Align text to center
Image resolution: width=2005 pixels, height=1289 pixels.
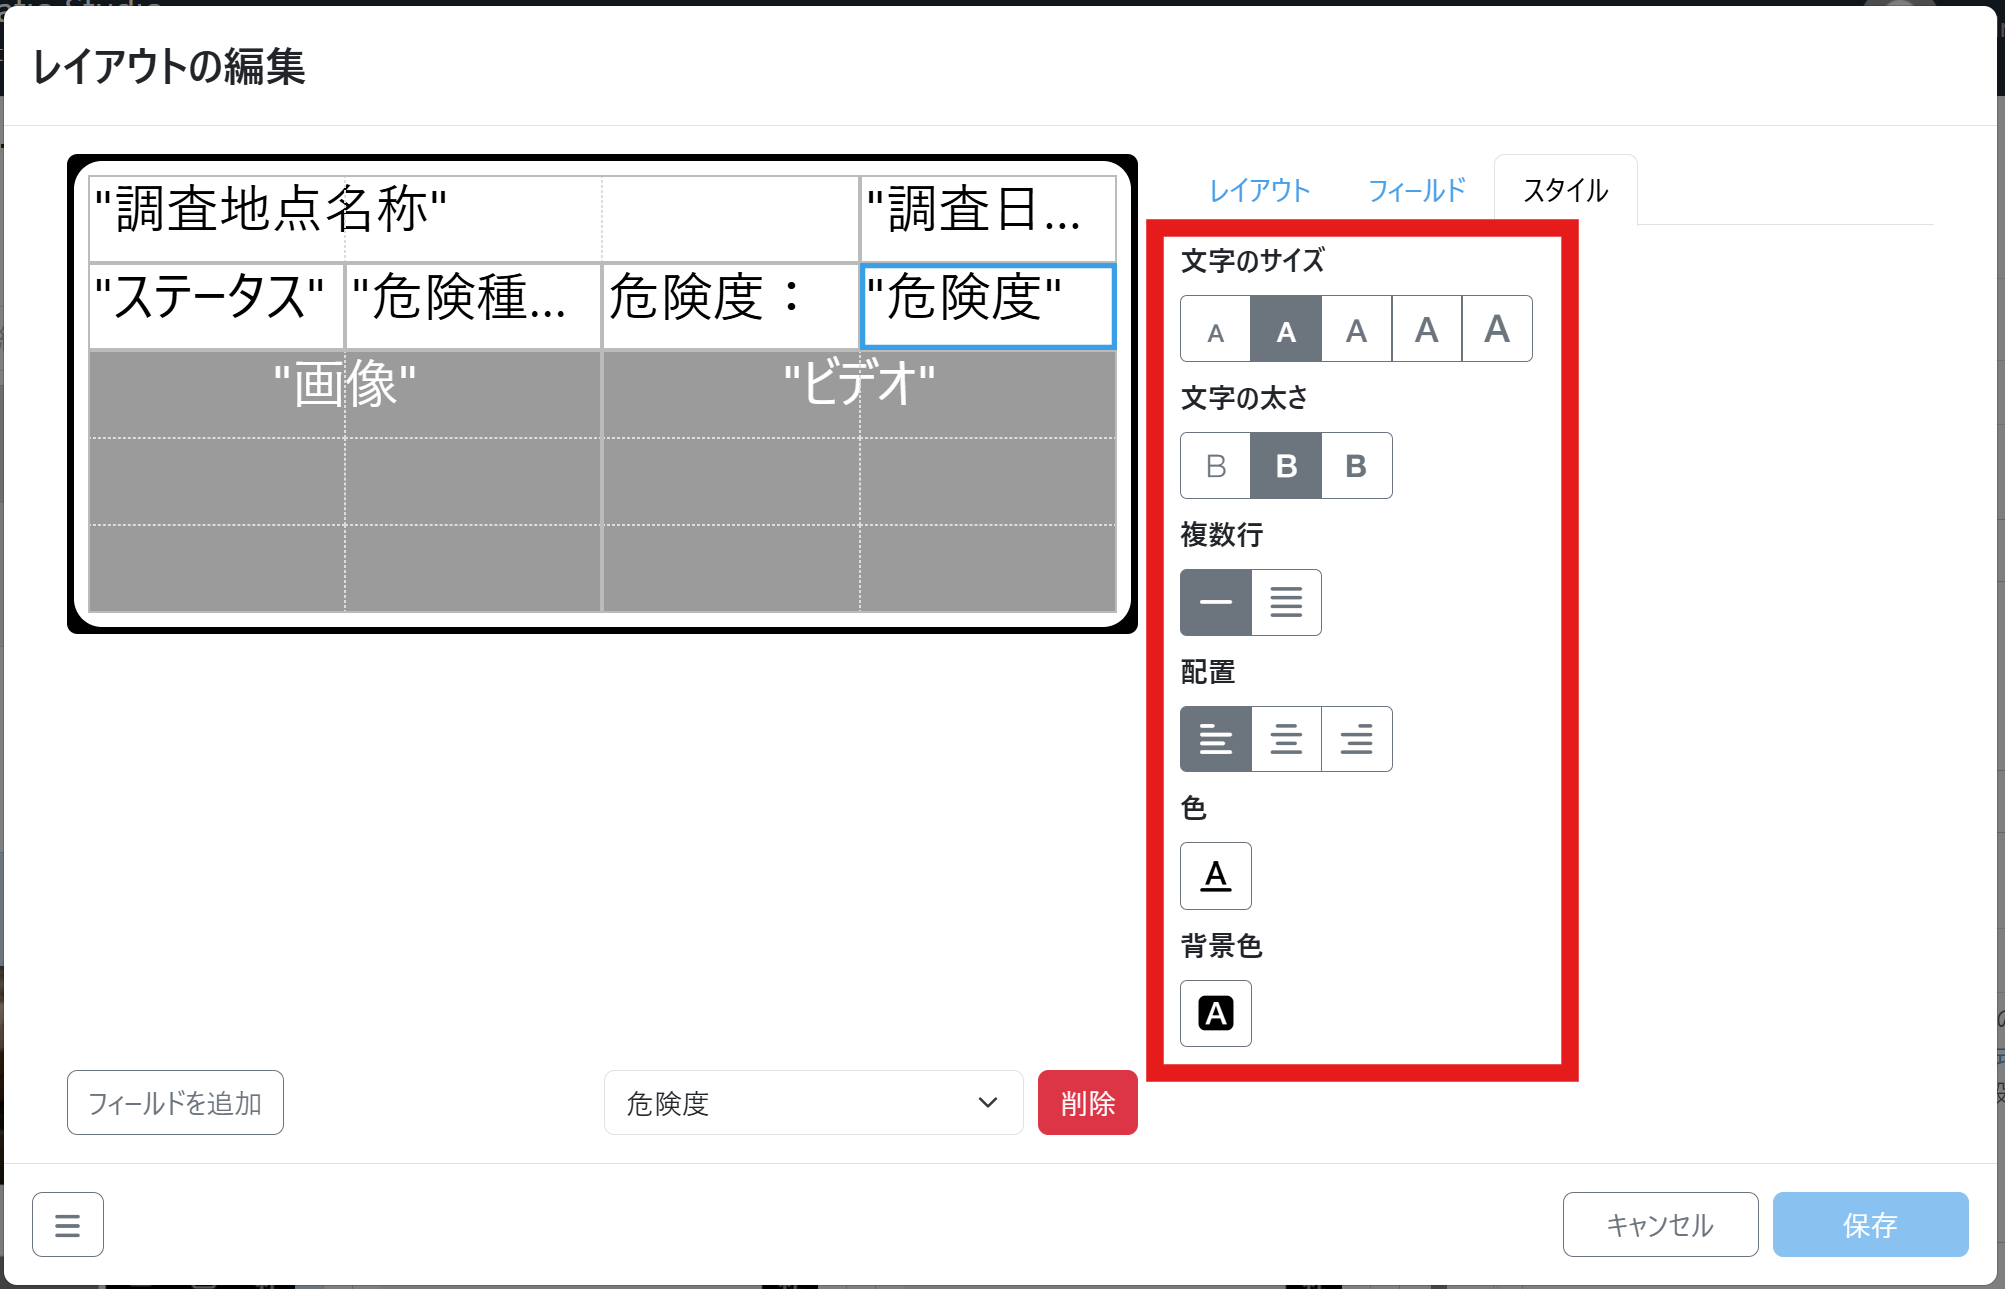click(x=1286, y=740)
